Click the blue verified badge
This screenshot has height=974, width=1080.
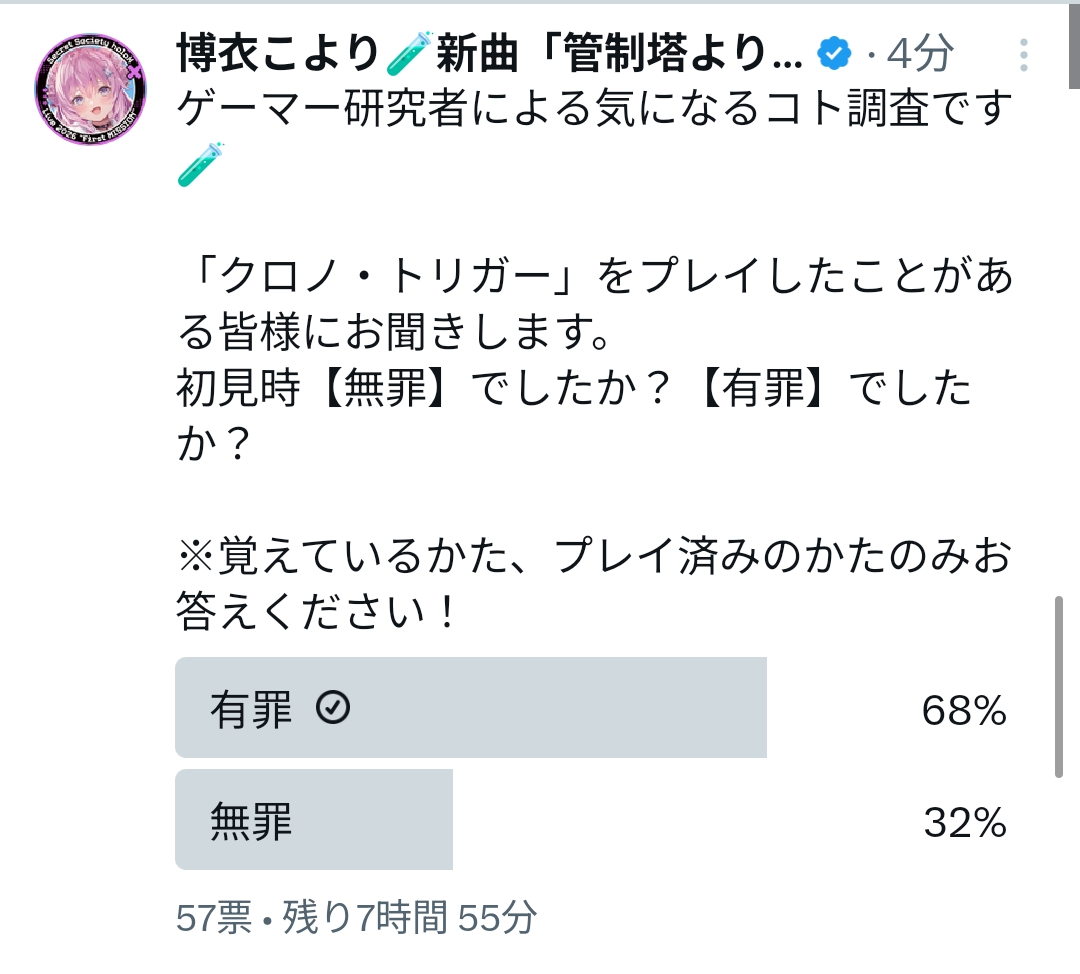833,54
